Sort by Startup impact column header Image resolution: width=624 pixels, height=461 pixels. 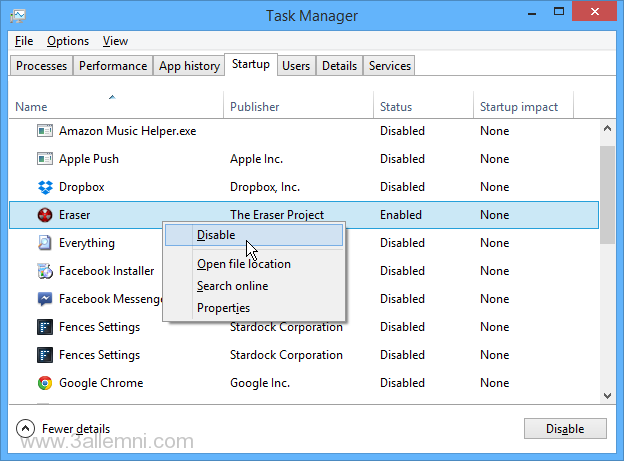(518, 107)
